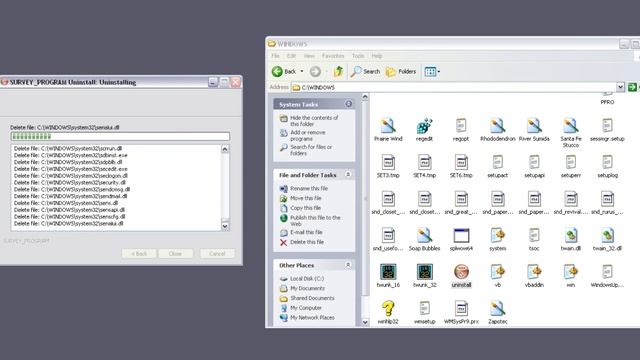Open the View menu
This screenshot has width=640, height=360.
(309, 56)
